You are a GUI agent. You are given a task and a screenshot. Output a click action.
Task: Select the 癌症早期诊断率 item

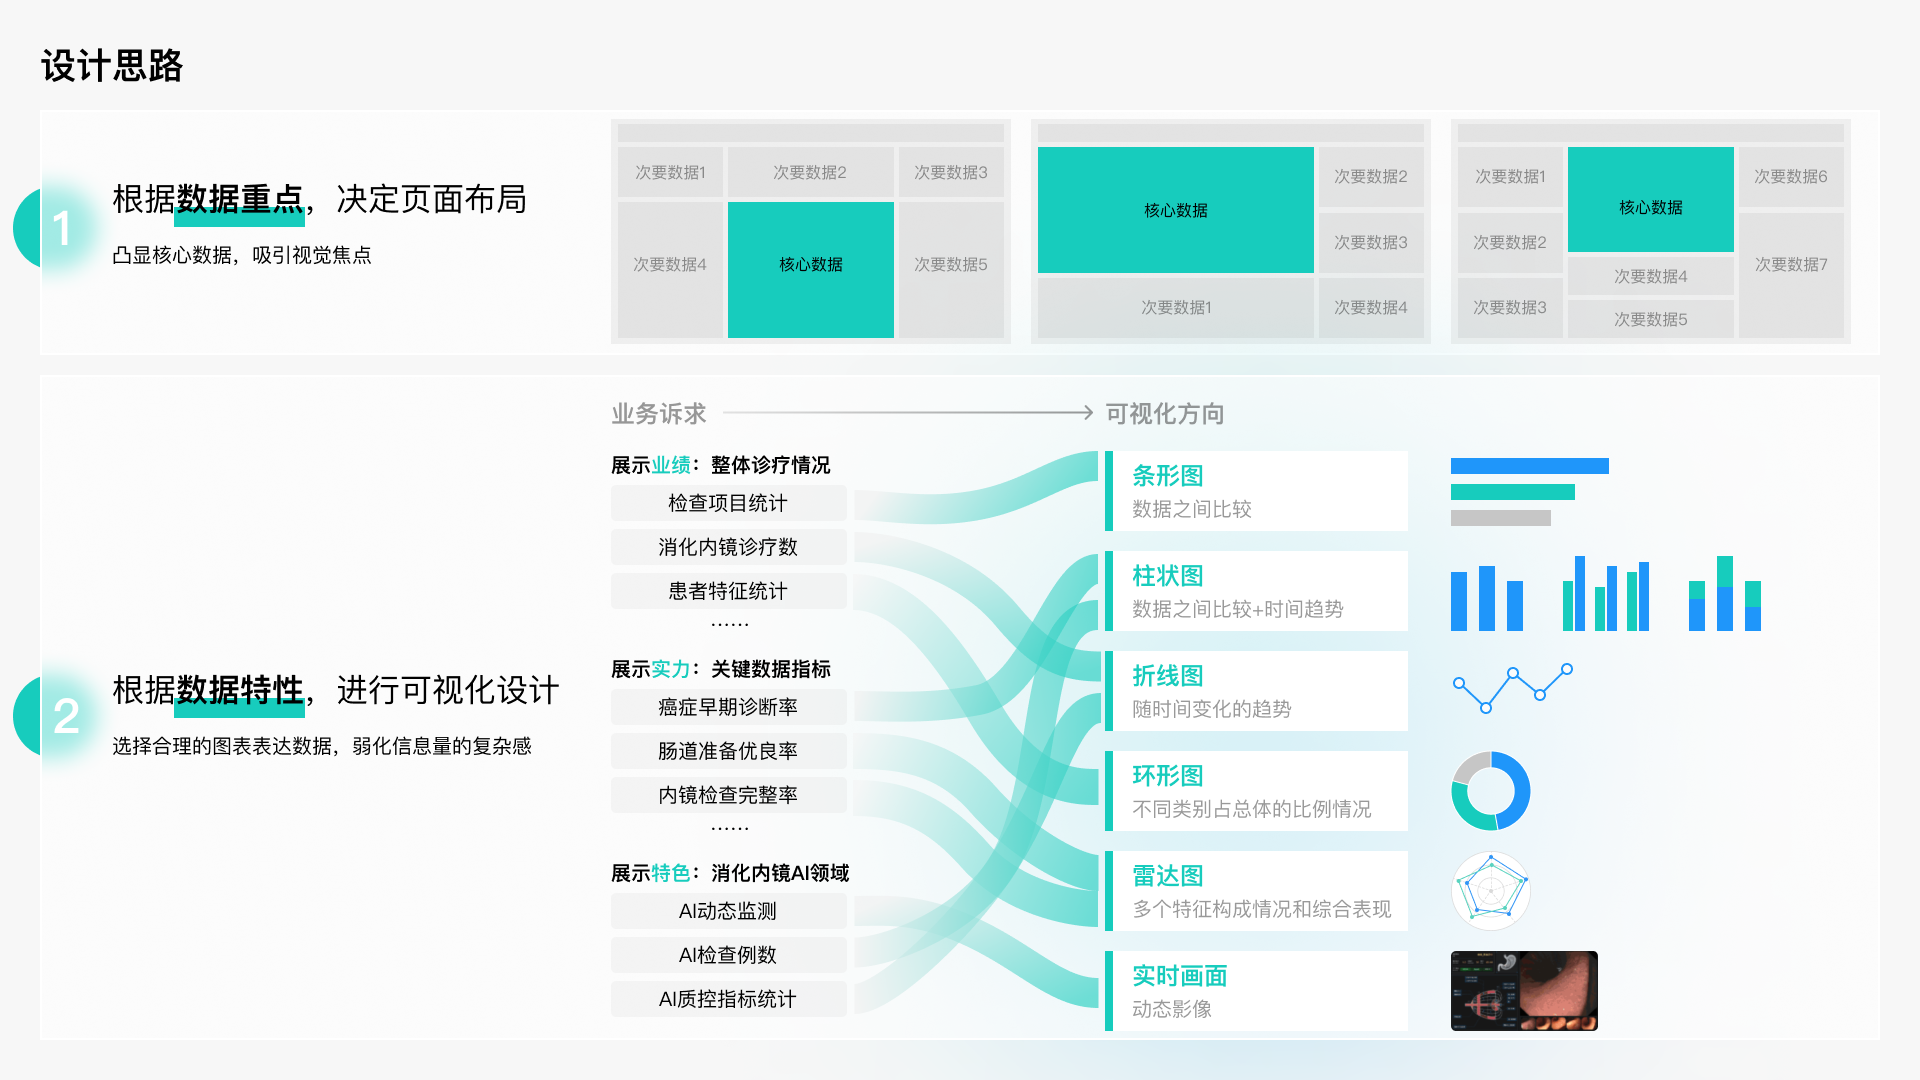(728, 707)
